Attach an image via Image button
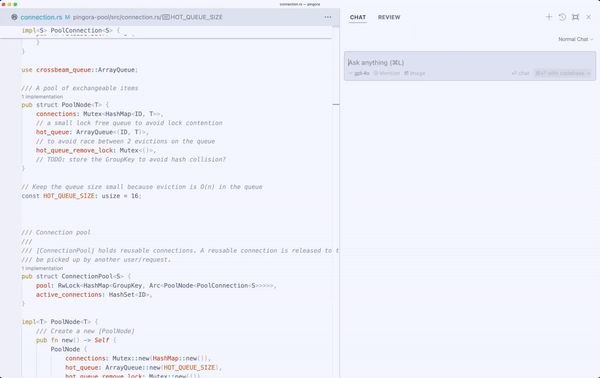The height and width of the screenshot is (378, 600). (415, 73)
